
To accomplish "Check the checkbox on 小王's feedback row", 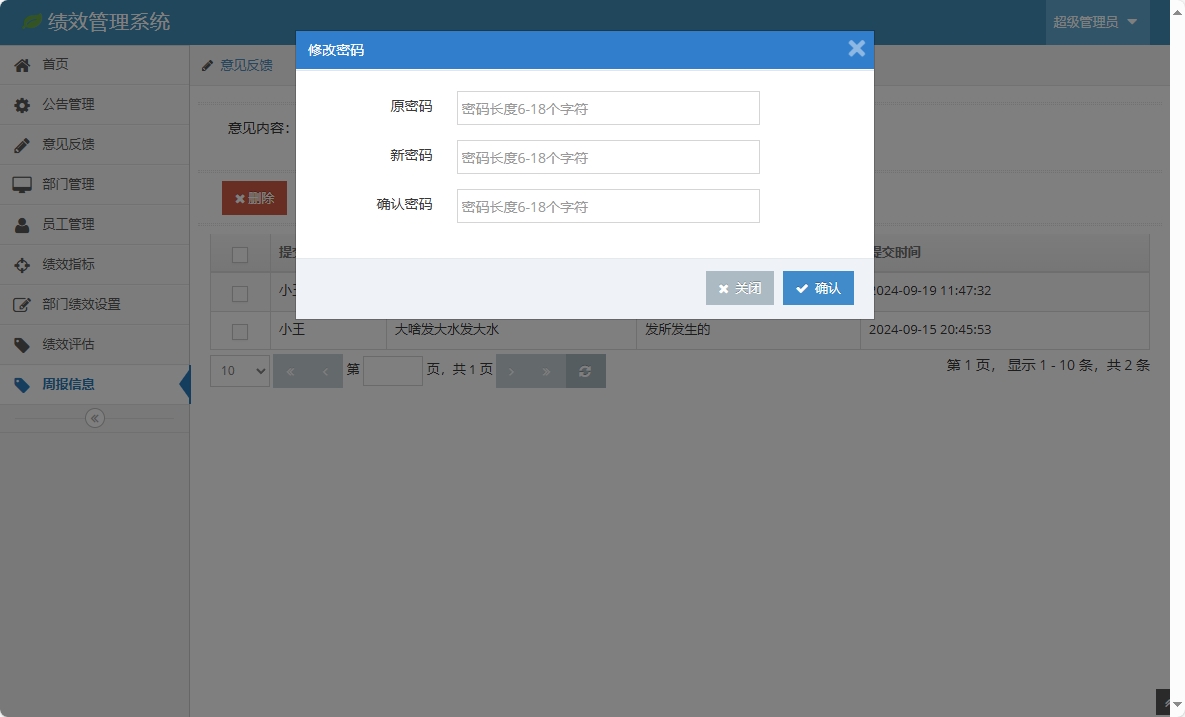I will click(x=240, y=331).
